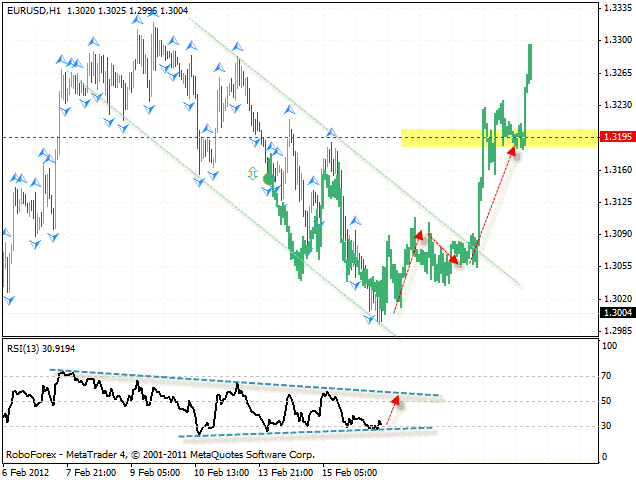Select the green circle marker on chart
Image resolution: width=636 pixels, height=480 pixels.
point(269,176)
